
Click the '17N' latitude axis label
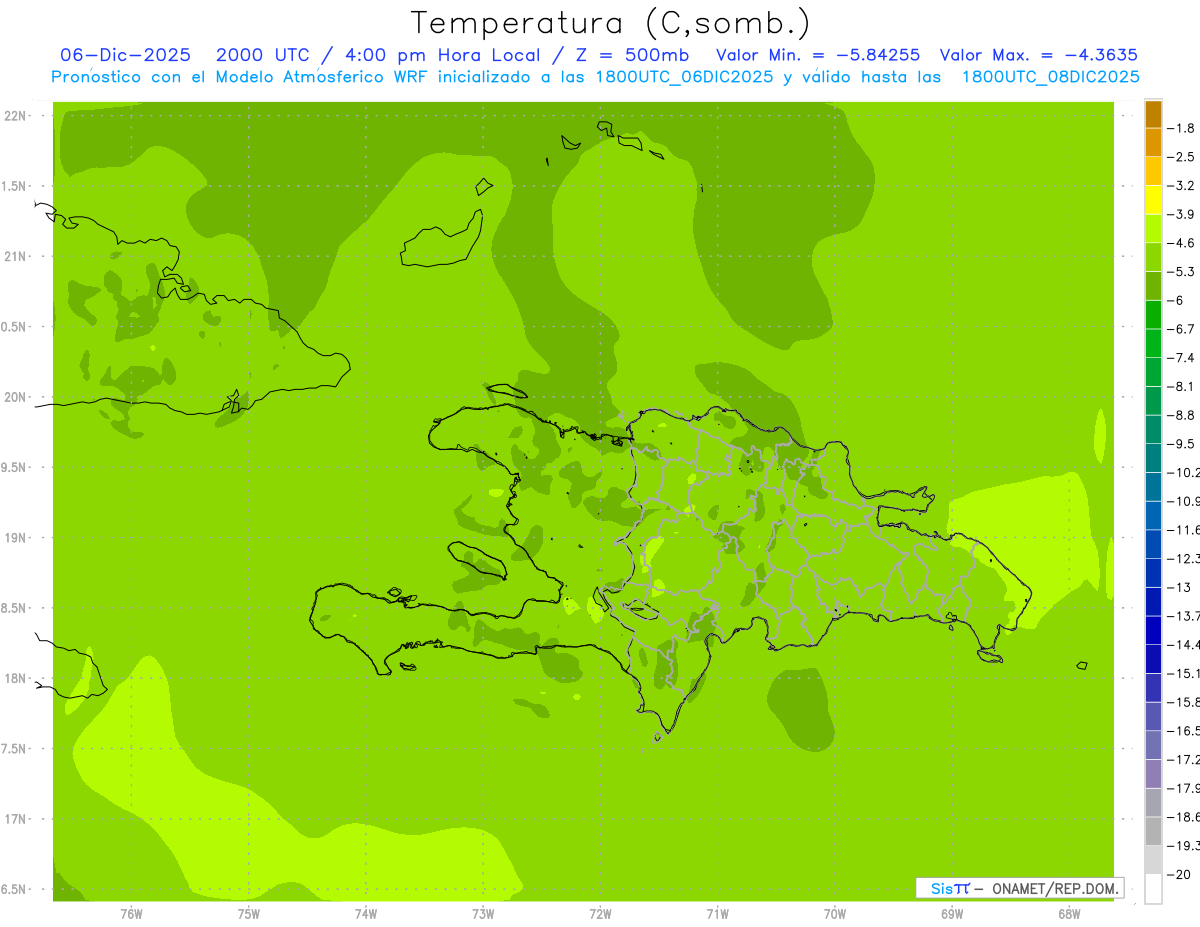point(15,819)
